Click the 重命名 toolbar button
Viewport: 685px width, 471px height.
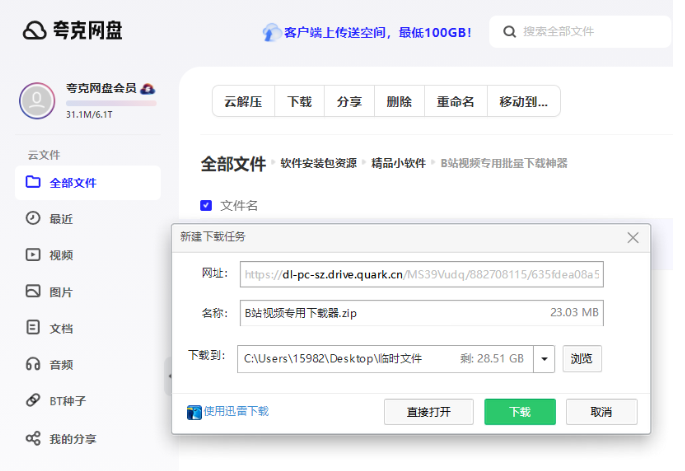pos(456,101)
